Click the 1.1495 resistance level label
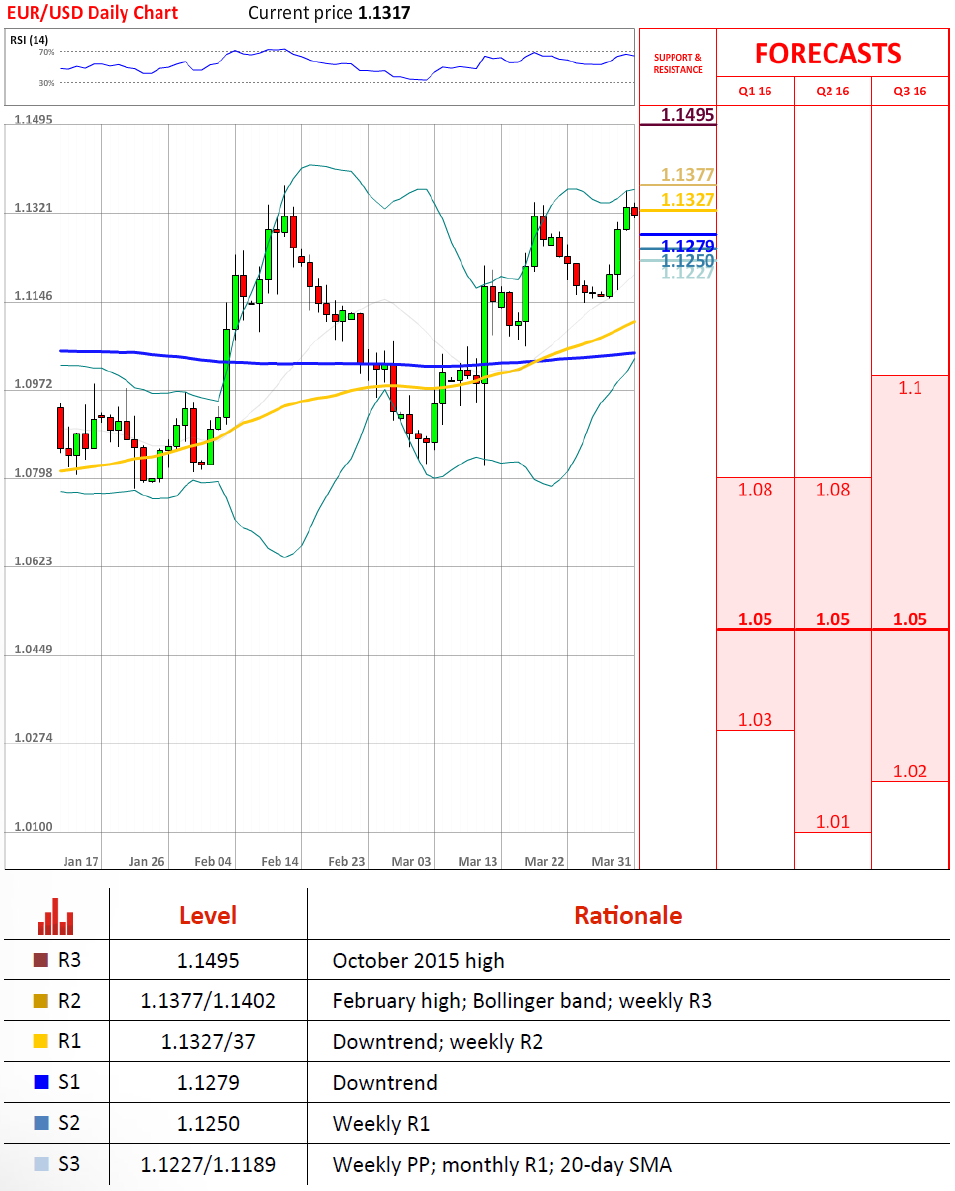This screenshot has width=955, height=1191. (x=688, y=115)
